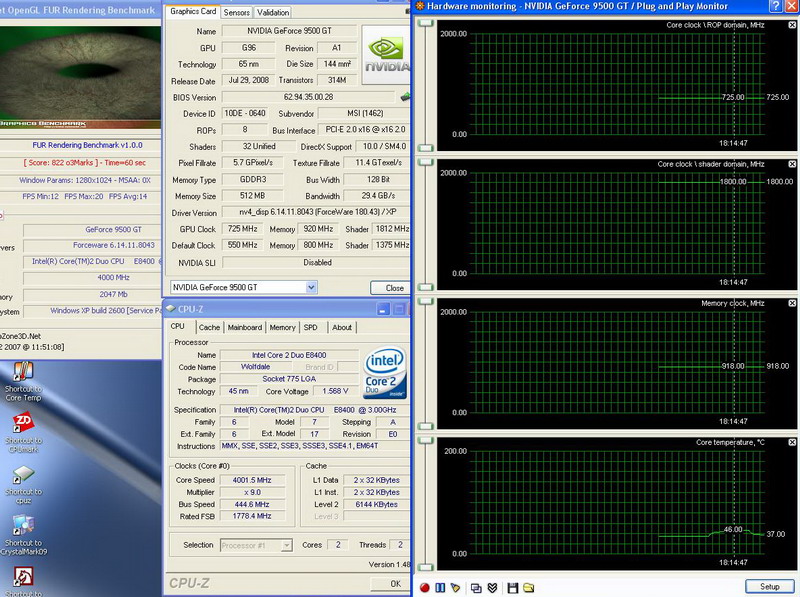800x597 pixels.
Task: Switch to the Mainboard tab in CPU-Z
Action: click(x=245, y=328)
